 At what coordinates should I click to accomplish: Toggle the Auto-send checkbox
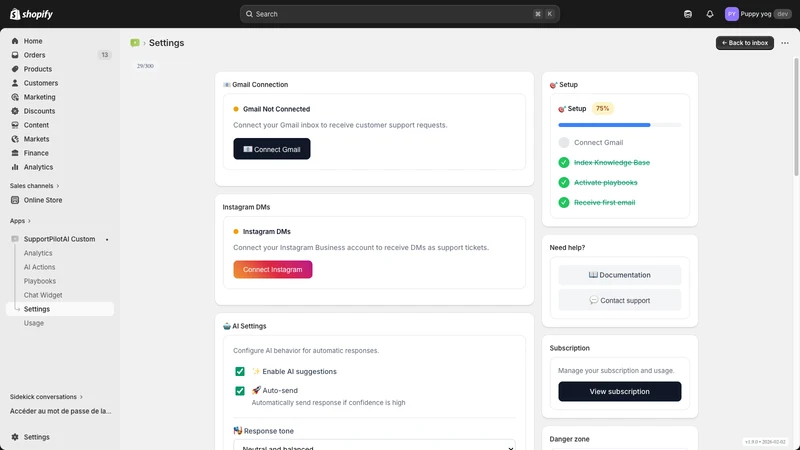click(x=240, y=391)
